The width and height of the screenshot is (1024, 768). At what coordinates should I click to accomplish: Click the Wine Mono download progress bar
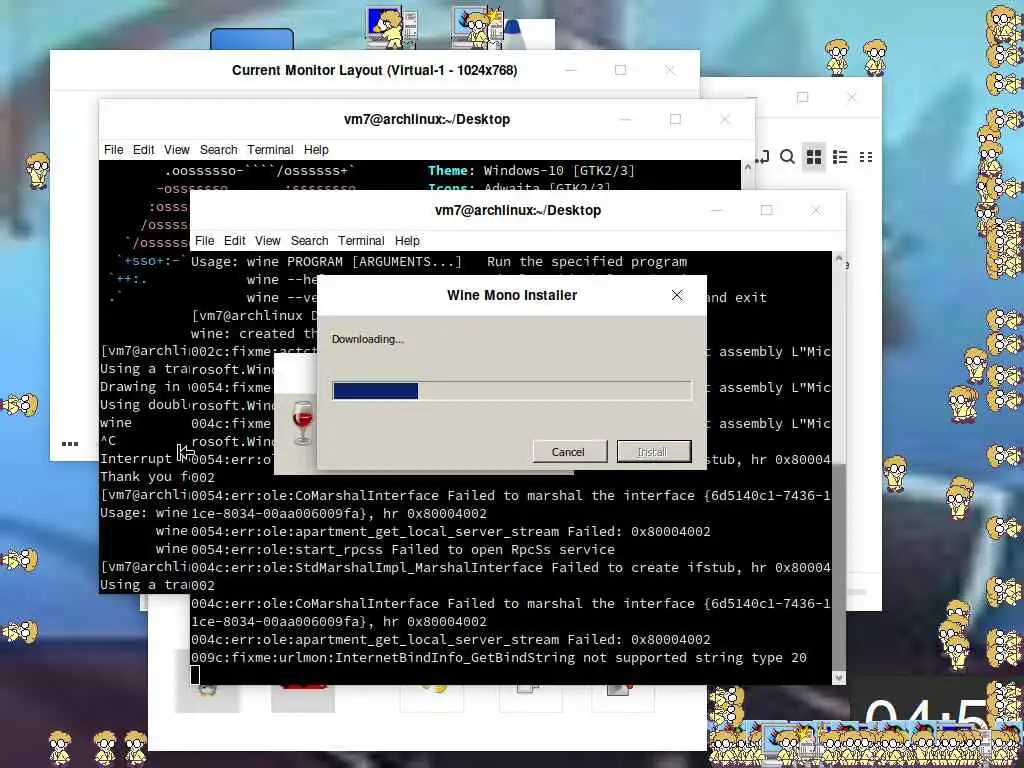[x=512, y=391]
